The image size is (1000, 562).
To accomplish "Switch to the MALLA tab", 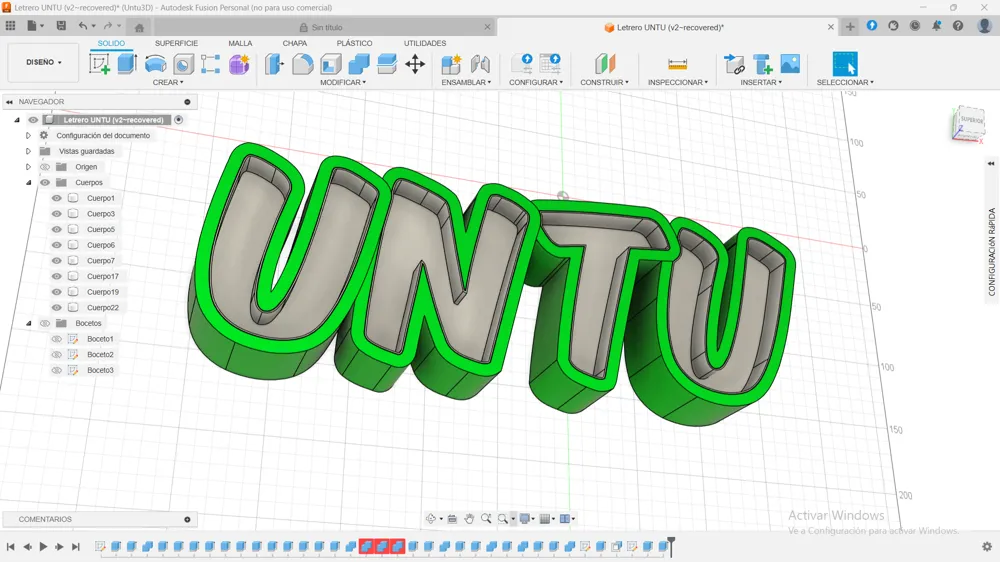I will [x=240, y=43].
